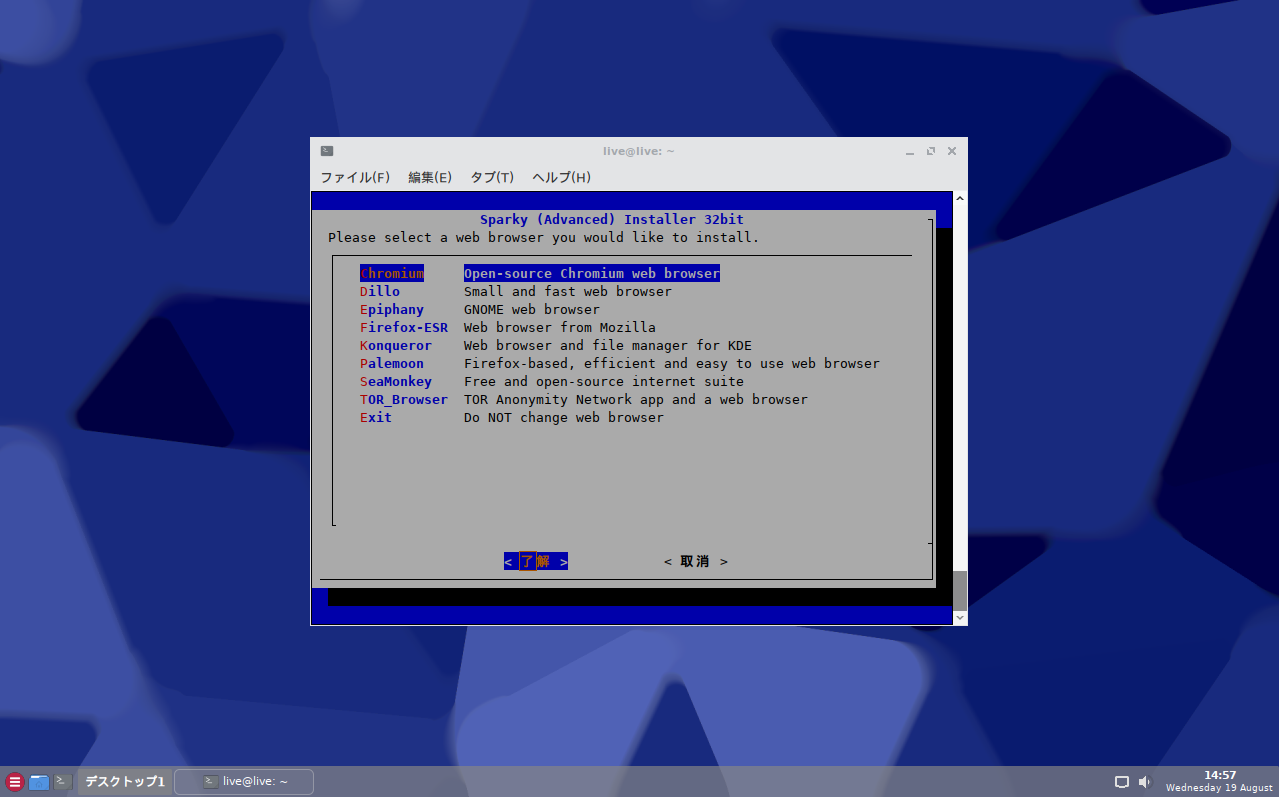The image size is (1279, 797).
Task: Click 'Web browser and file manager for KDE'
Action: click(608, 345)
